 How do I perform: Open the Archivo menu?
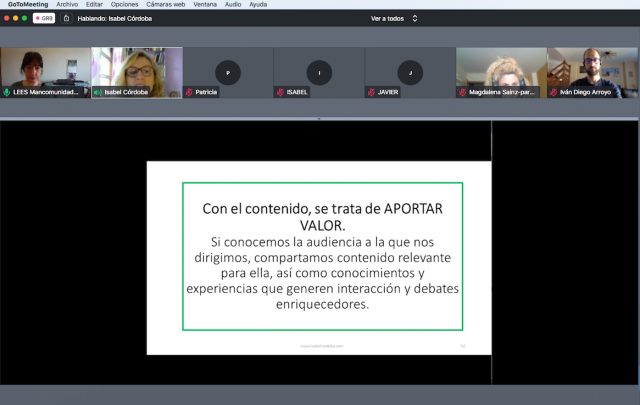(x=67, y=4)
